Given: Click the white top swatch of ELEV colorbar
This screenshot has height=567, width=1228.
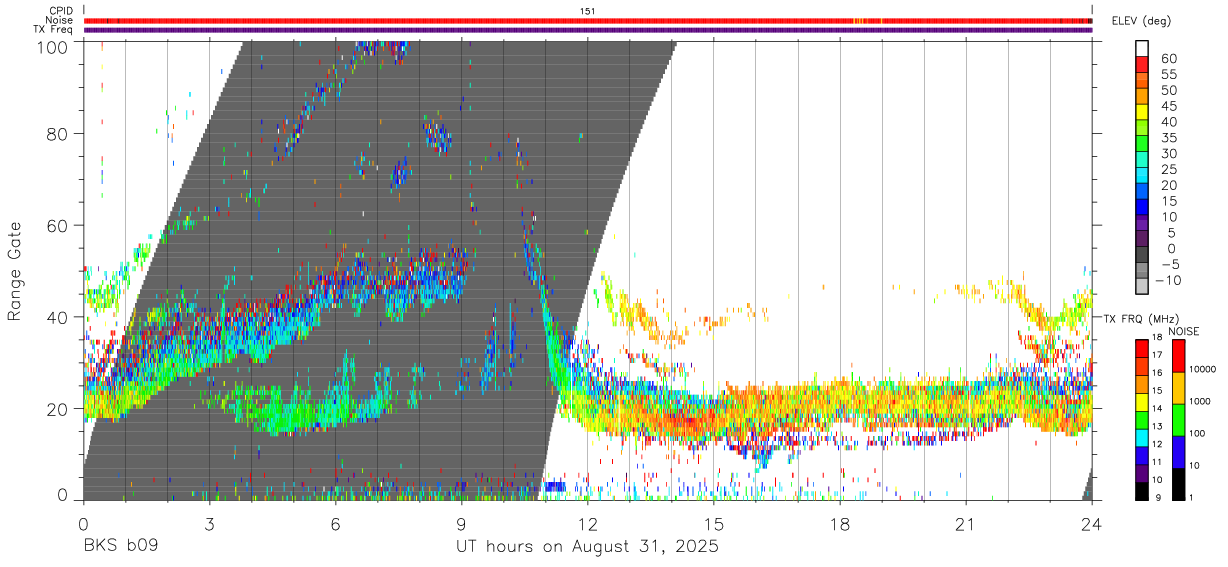Looking at the screenshot, I should click(1143, 49).
